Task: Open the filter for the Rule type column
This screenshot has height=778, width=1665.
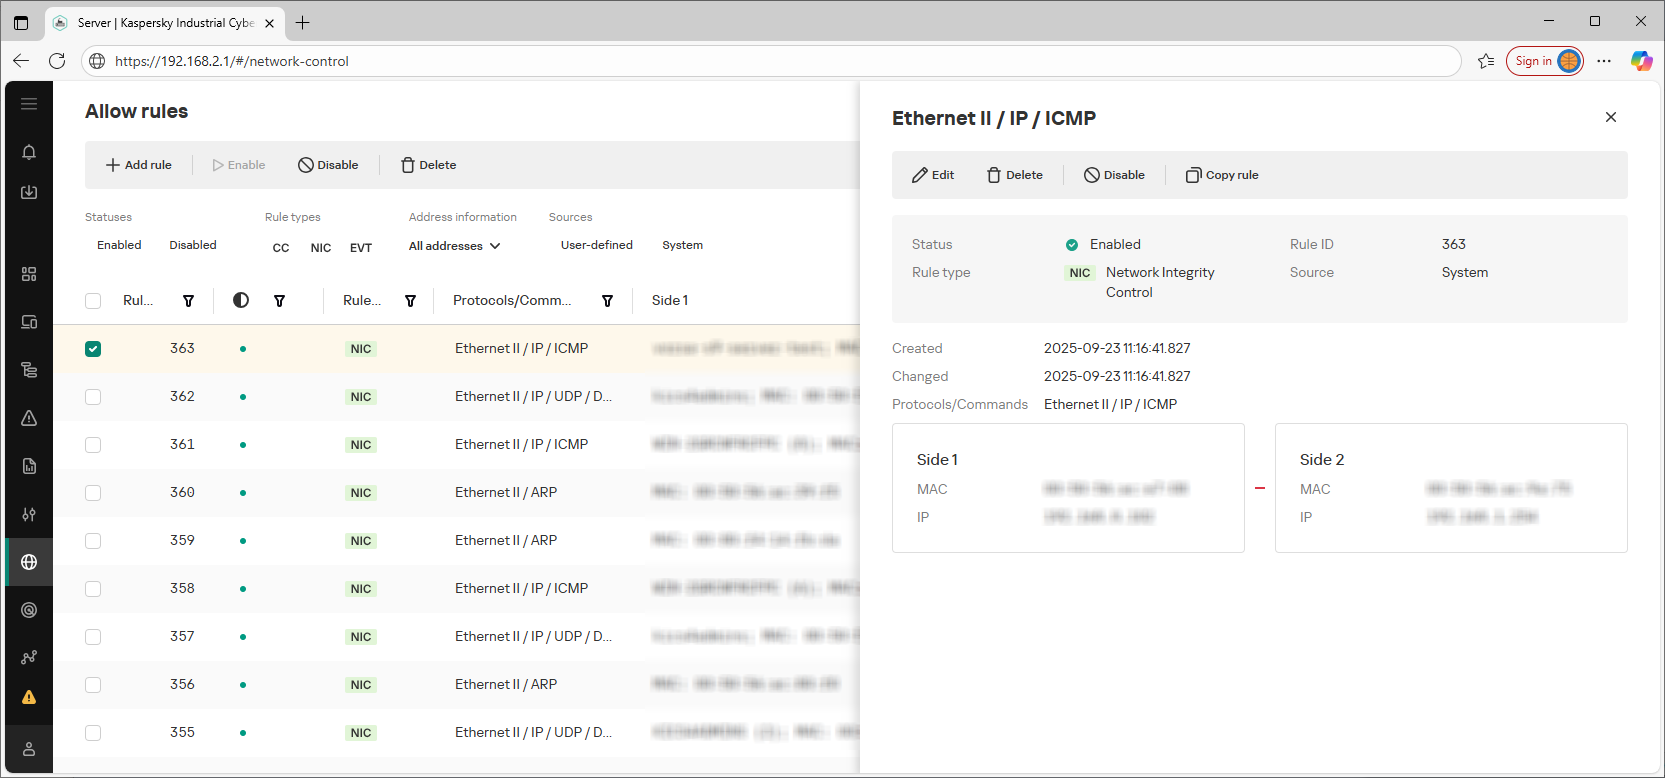Action: 410,301
